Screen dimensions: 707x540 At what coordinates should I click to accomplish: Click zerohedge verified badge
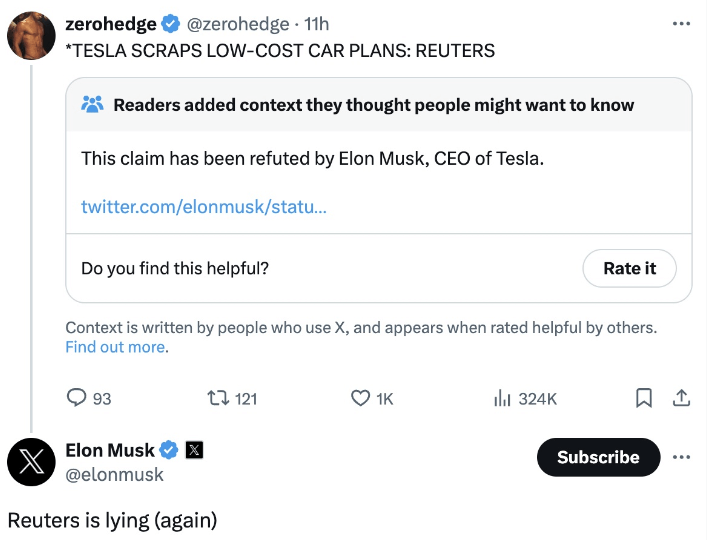tap(172, 23)
